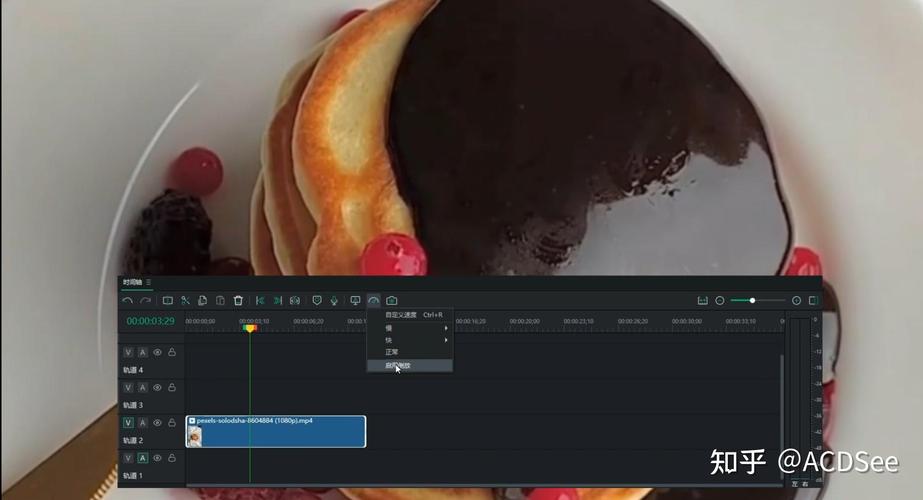
Task: Click the 00:00:03:29 timecode display
Action: click(151, 321)
